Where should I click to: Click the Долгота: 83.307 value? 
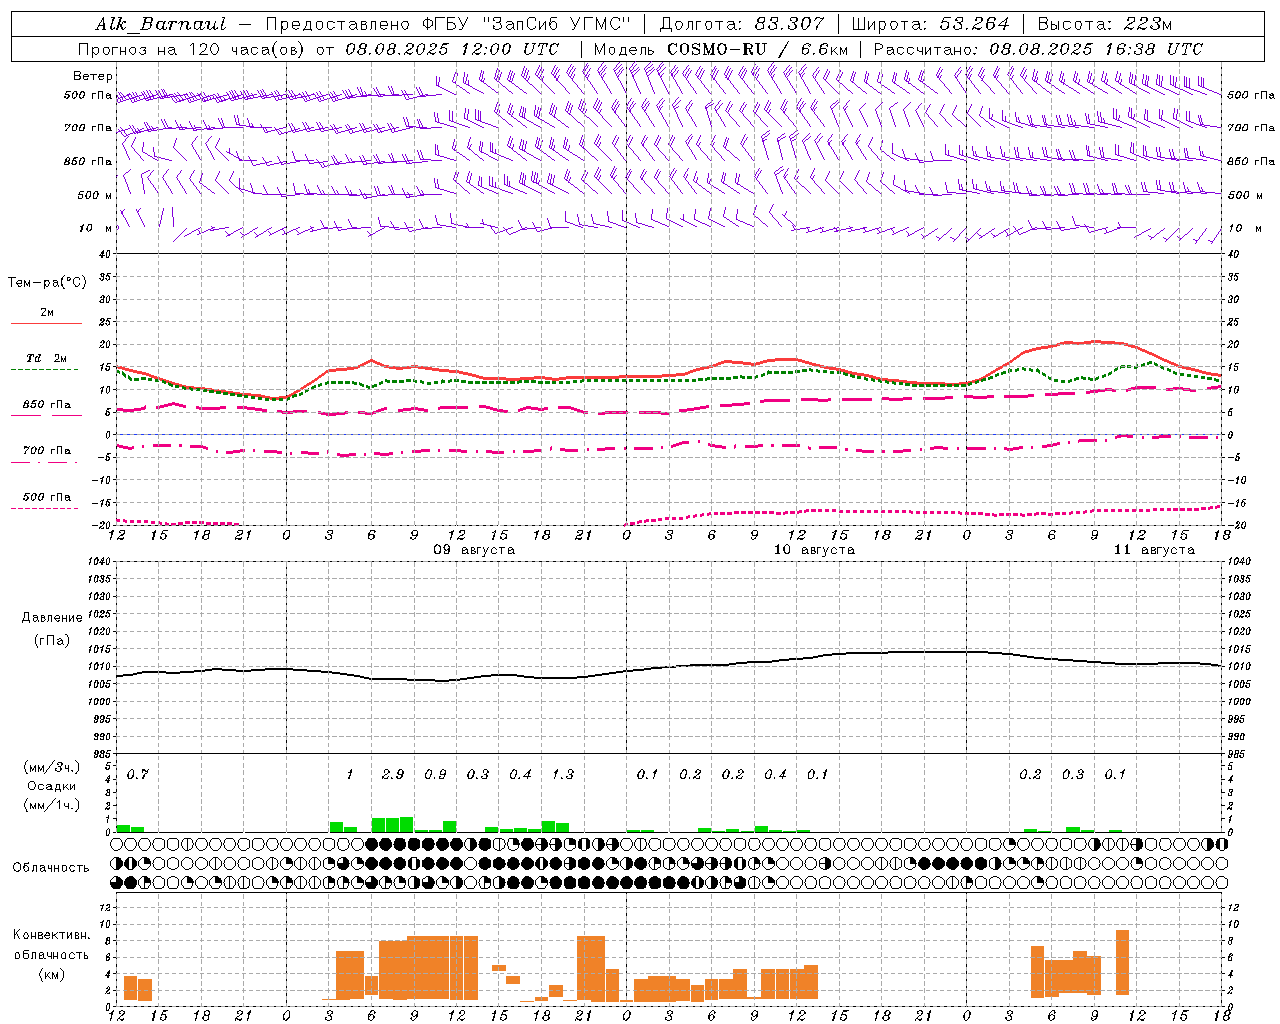point(742,24)
